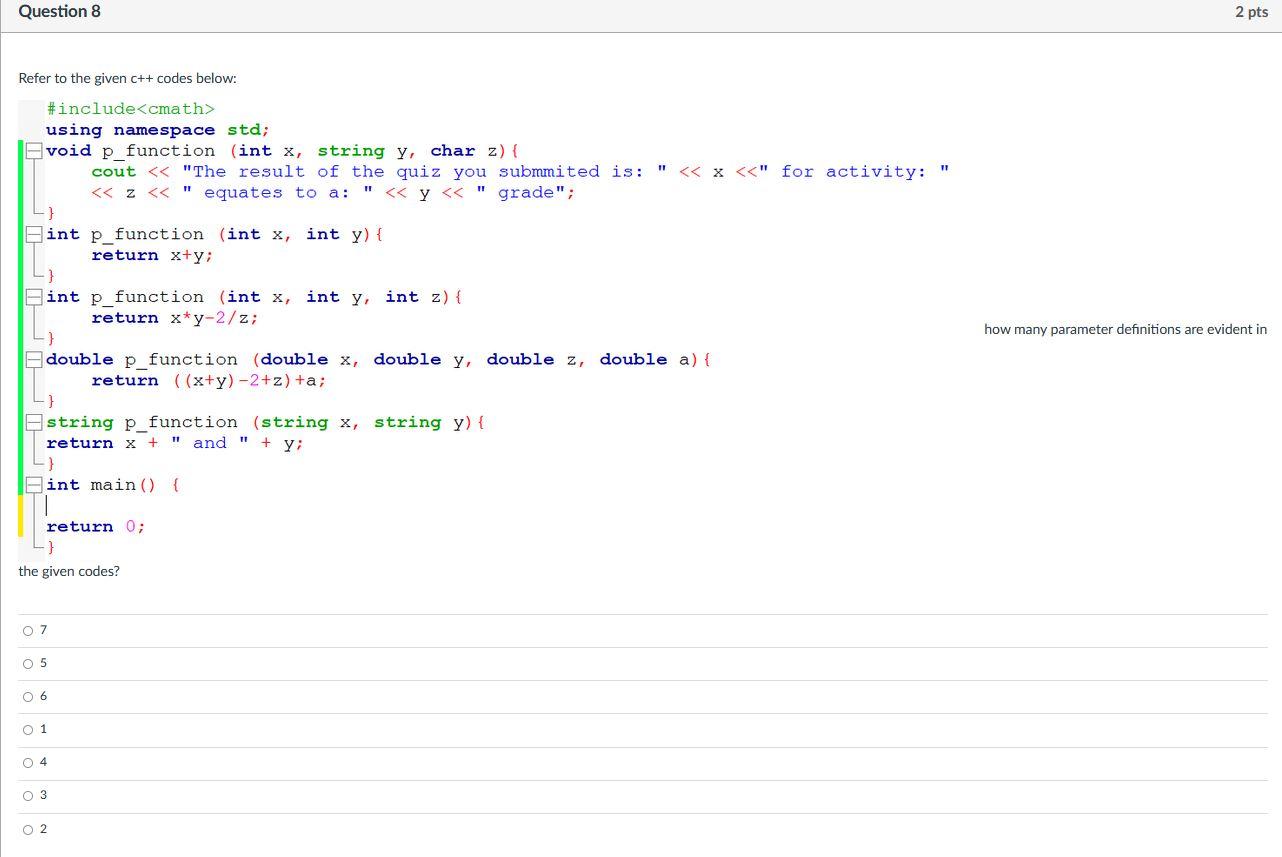
Task: Collapse the int main() block
Action: 35,485
